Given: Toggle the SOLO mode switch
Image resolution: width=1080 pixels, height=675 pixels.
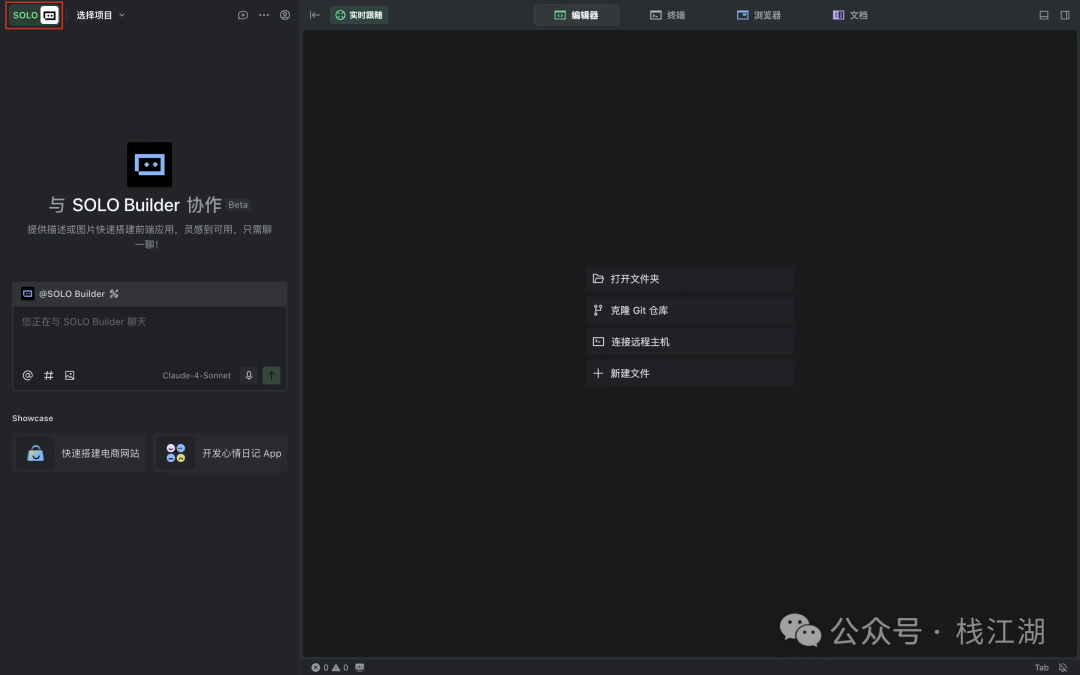Looking at the screenshot, I should point(34,15).
